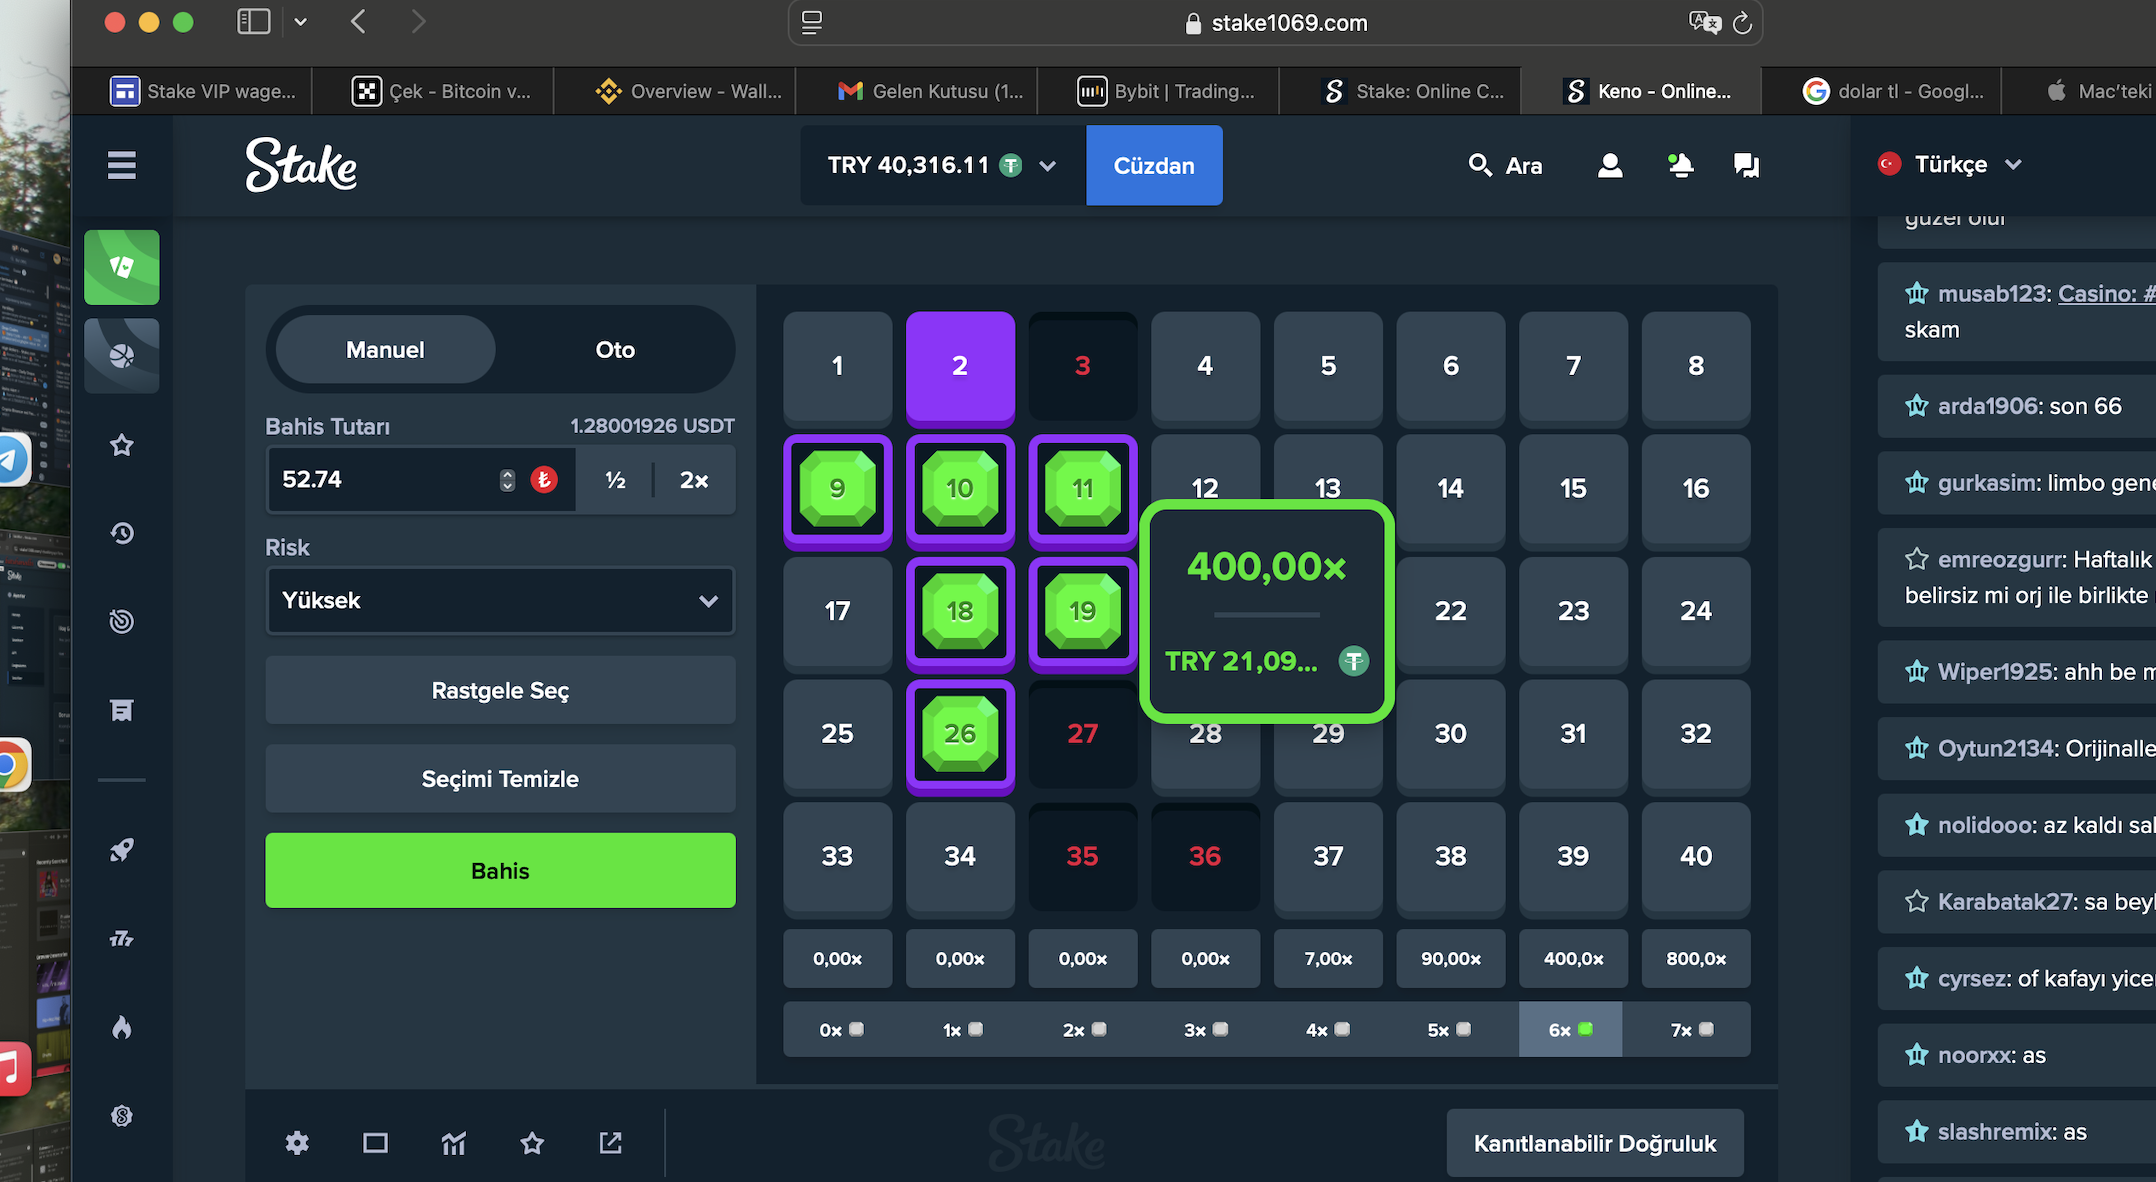The height and width of the screenshot is (1182, 2156).
Task: Click the 800,0× multiplier box
Action: point(1696,959)
